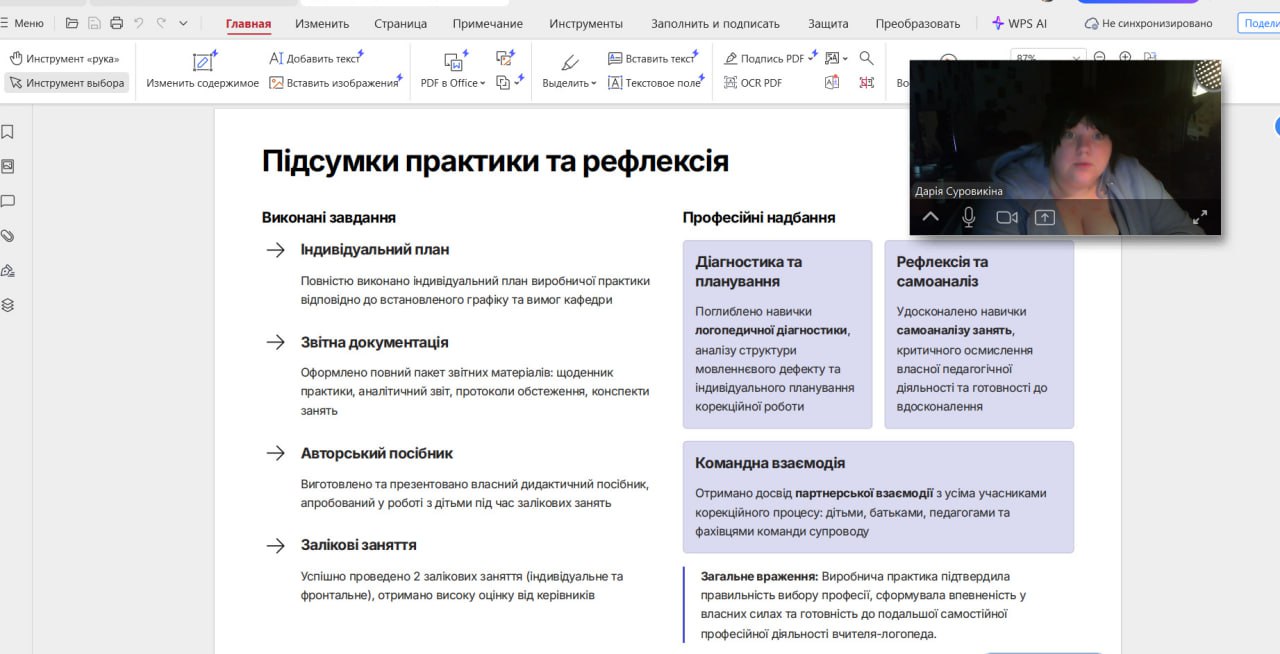Open the Выделить highlight dropdown
This screenshot has width=1280, height=654.
(x=569, y=83)
